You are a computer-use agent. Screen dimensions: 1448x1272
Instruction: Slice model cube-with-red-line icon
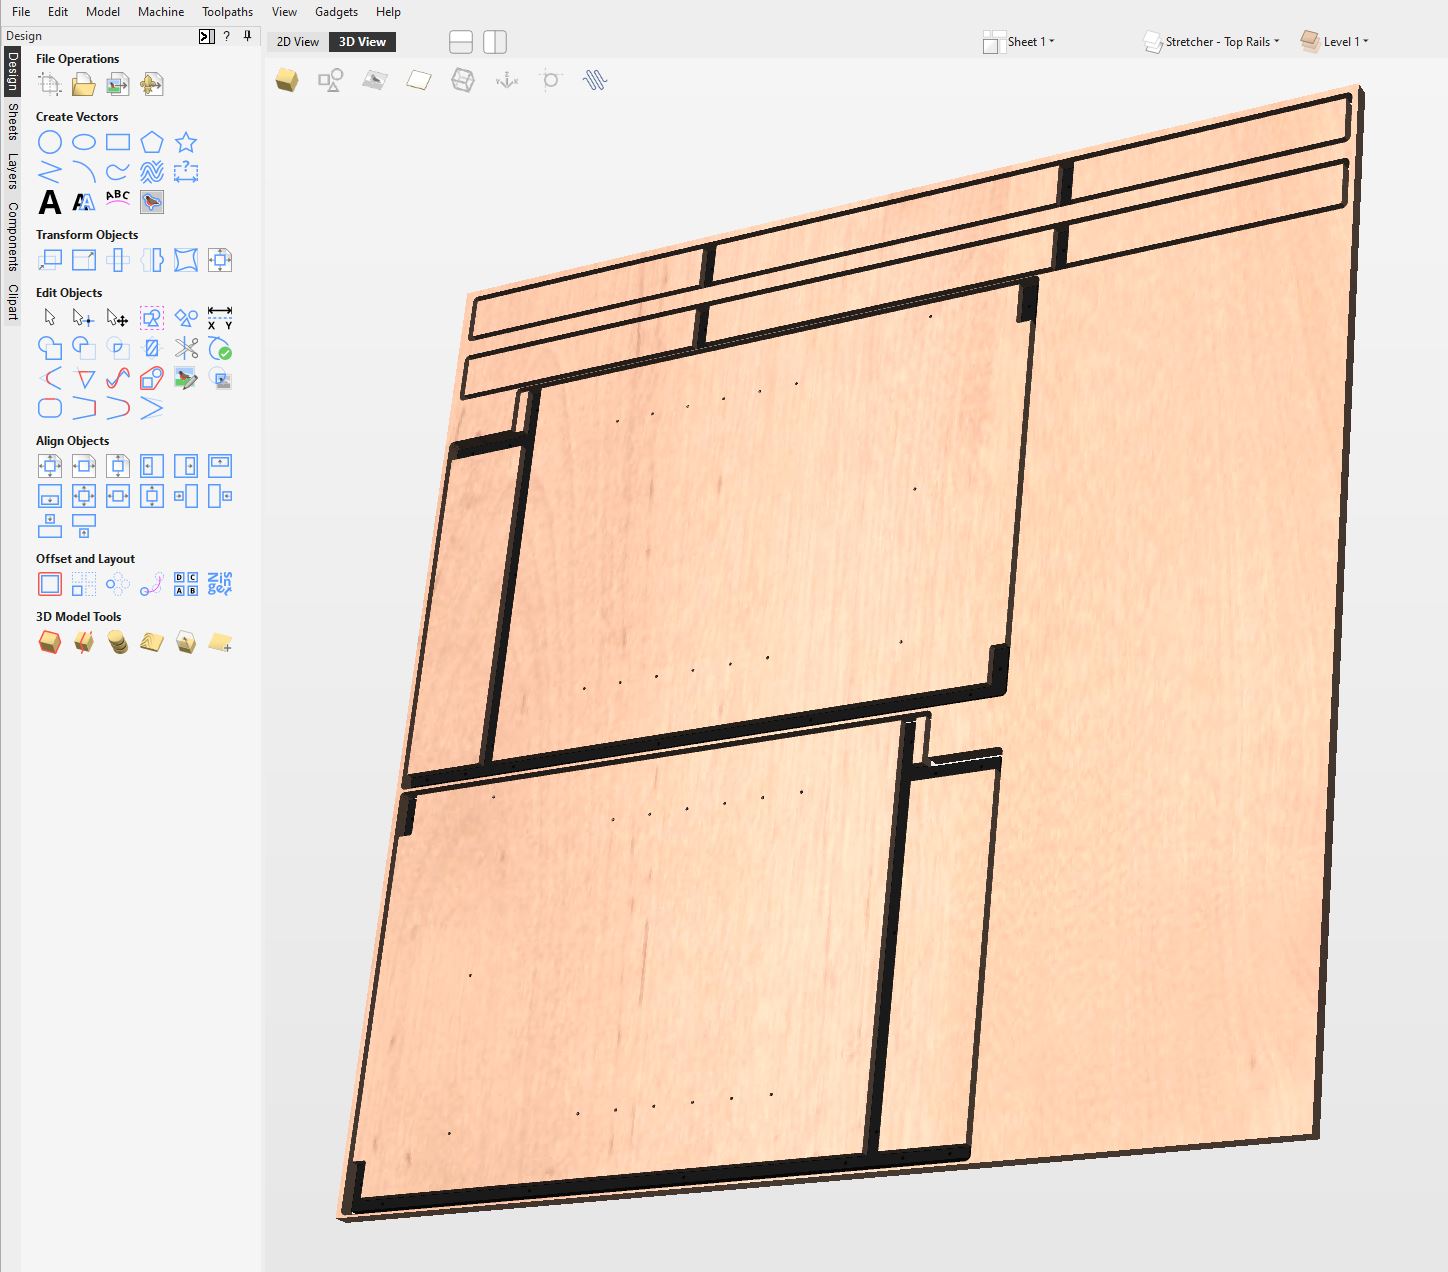point(84,642)
